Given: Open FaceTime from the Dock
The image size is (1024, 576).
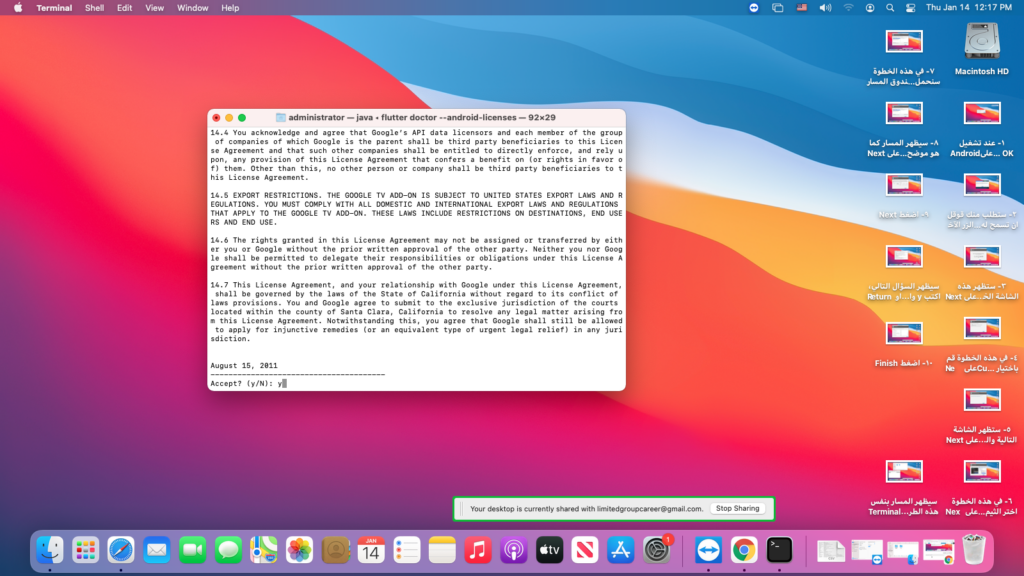Looking at the screenshot, I should tap(193, 550).
